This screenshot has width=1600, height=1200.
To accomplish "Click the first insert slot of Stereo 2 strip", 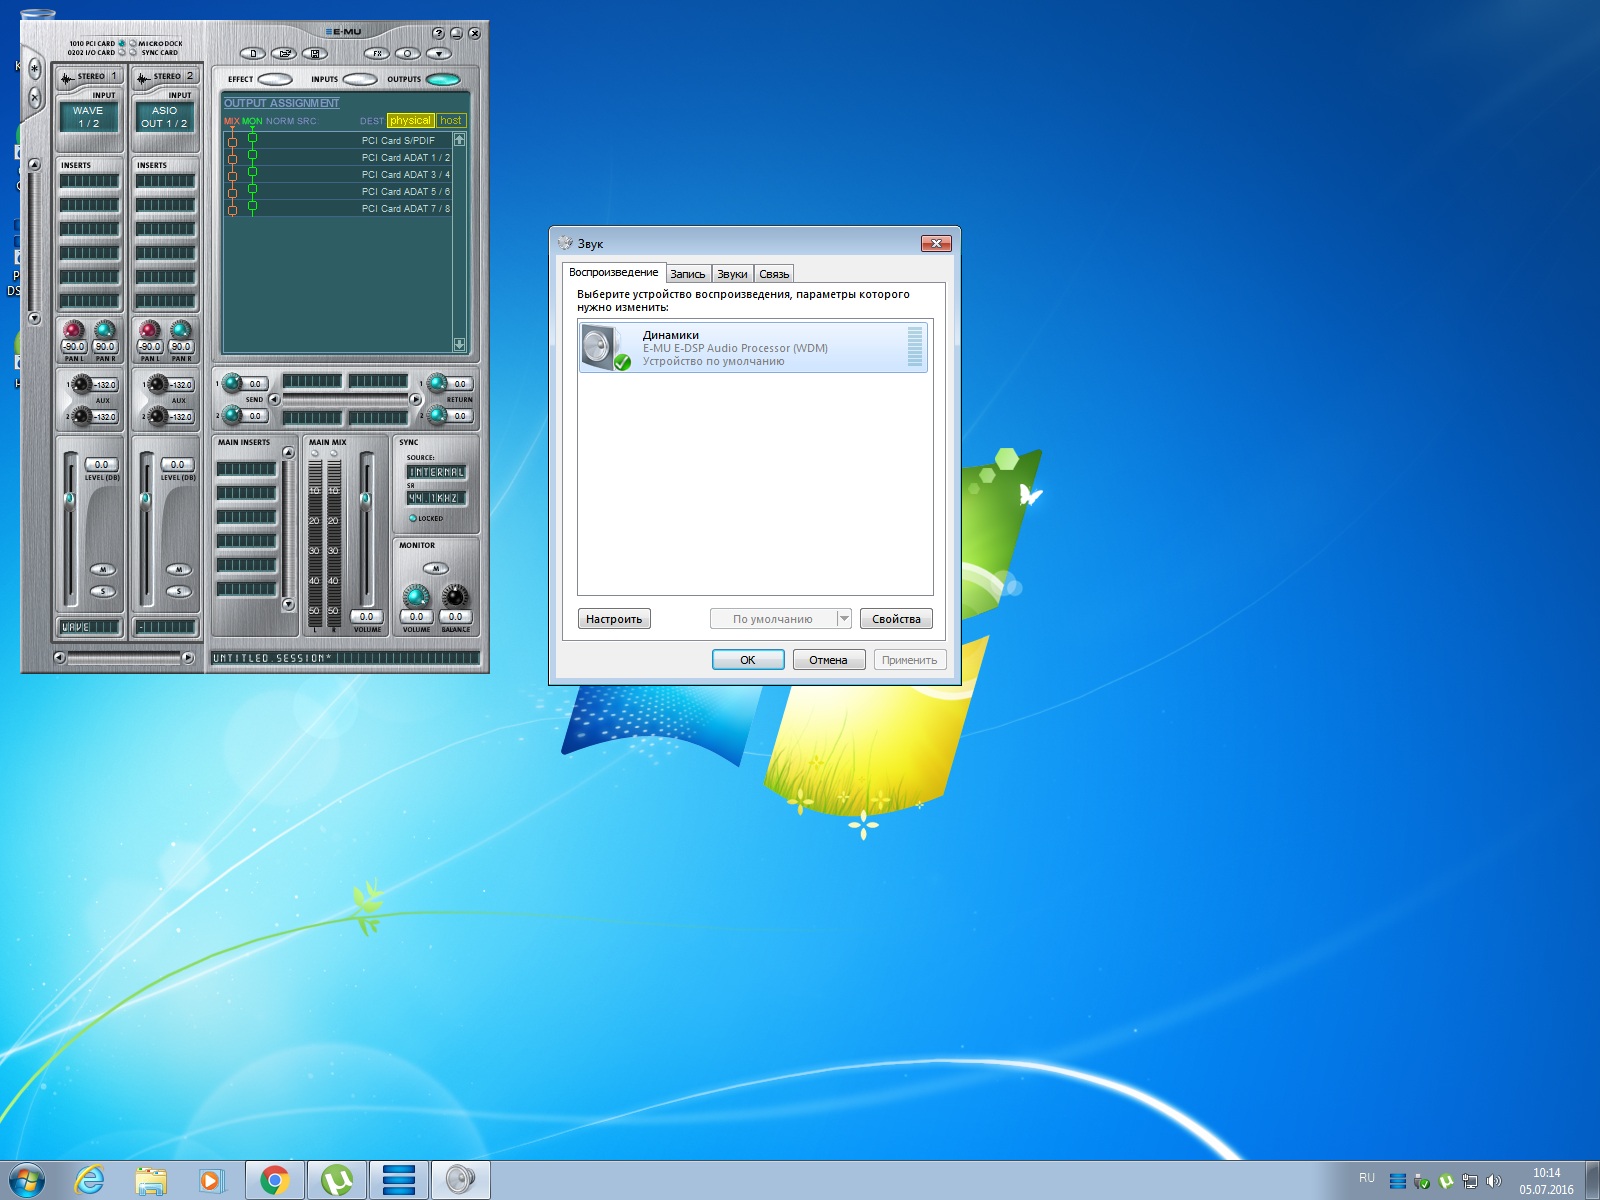I will 165,181.
